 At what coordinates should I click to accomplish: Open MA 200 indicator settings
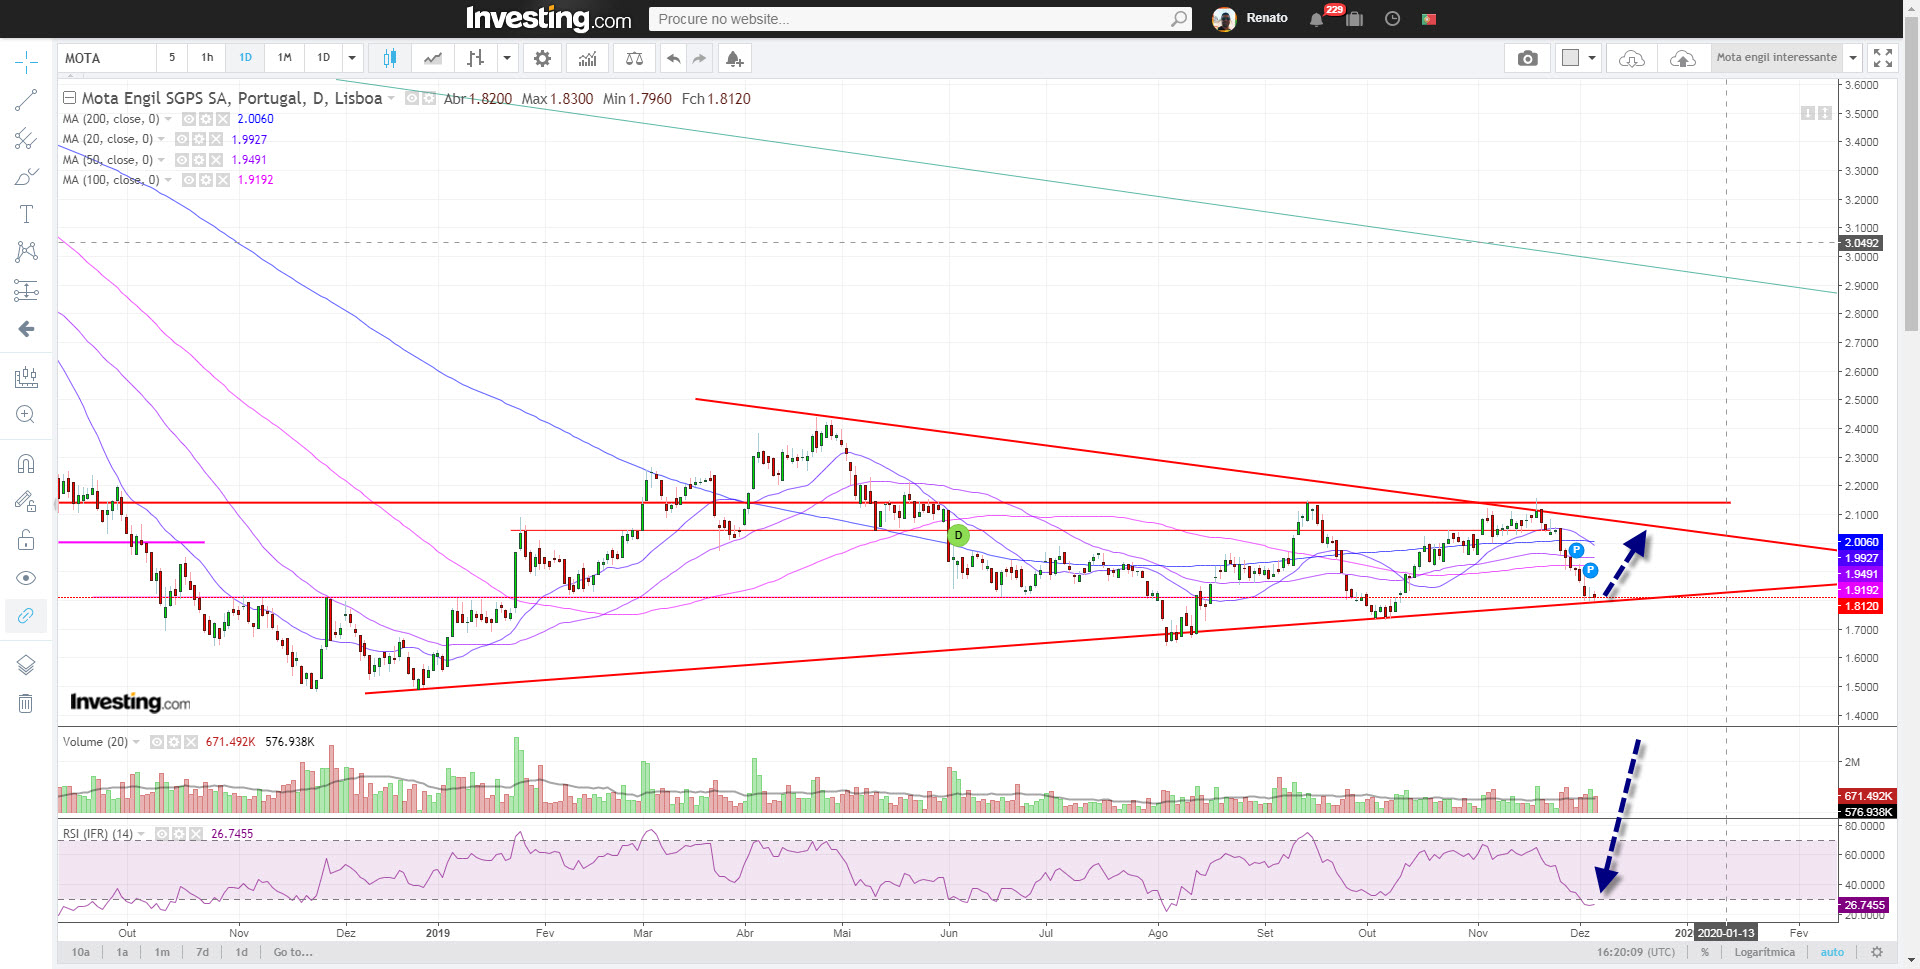point(206,119)
